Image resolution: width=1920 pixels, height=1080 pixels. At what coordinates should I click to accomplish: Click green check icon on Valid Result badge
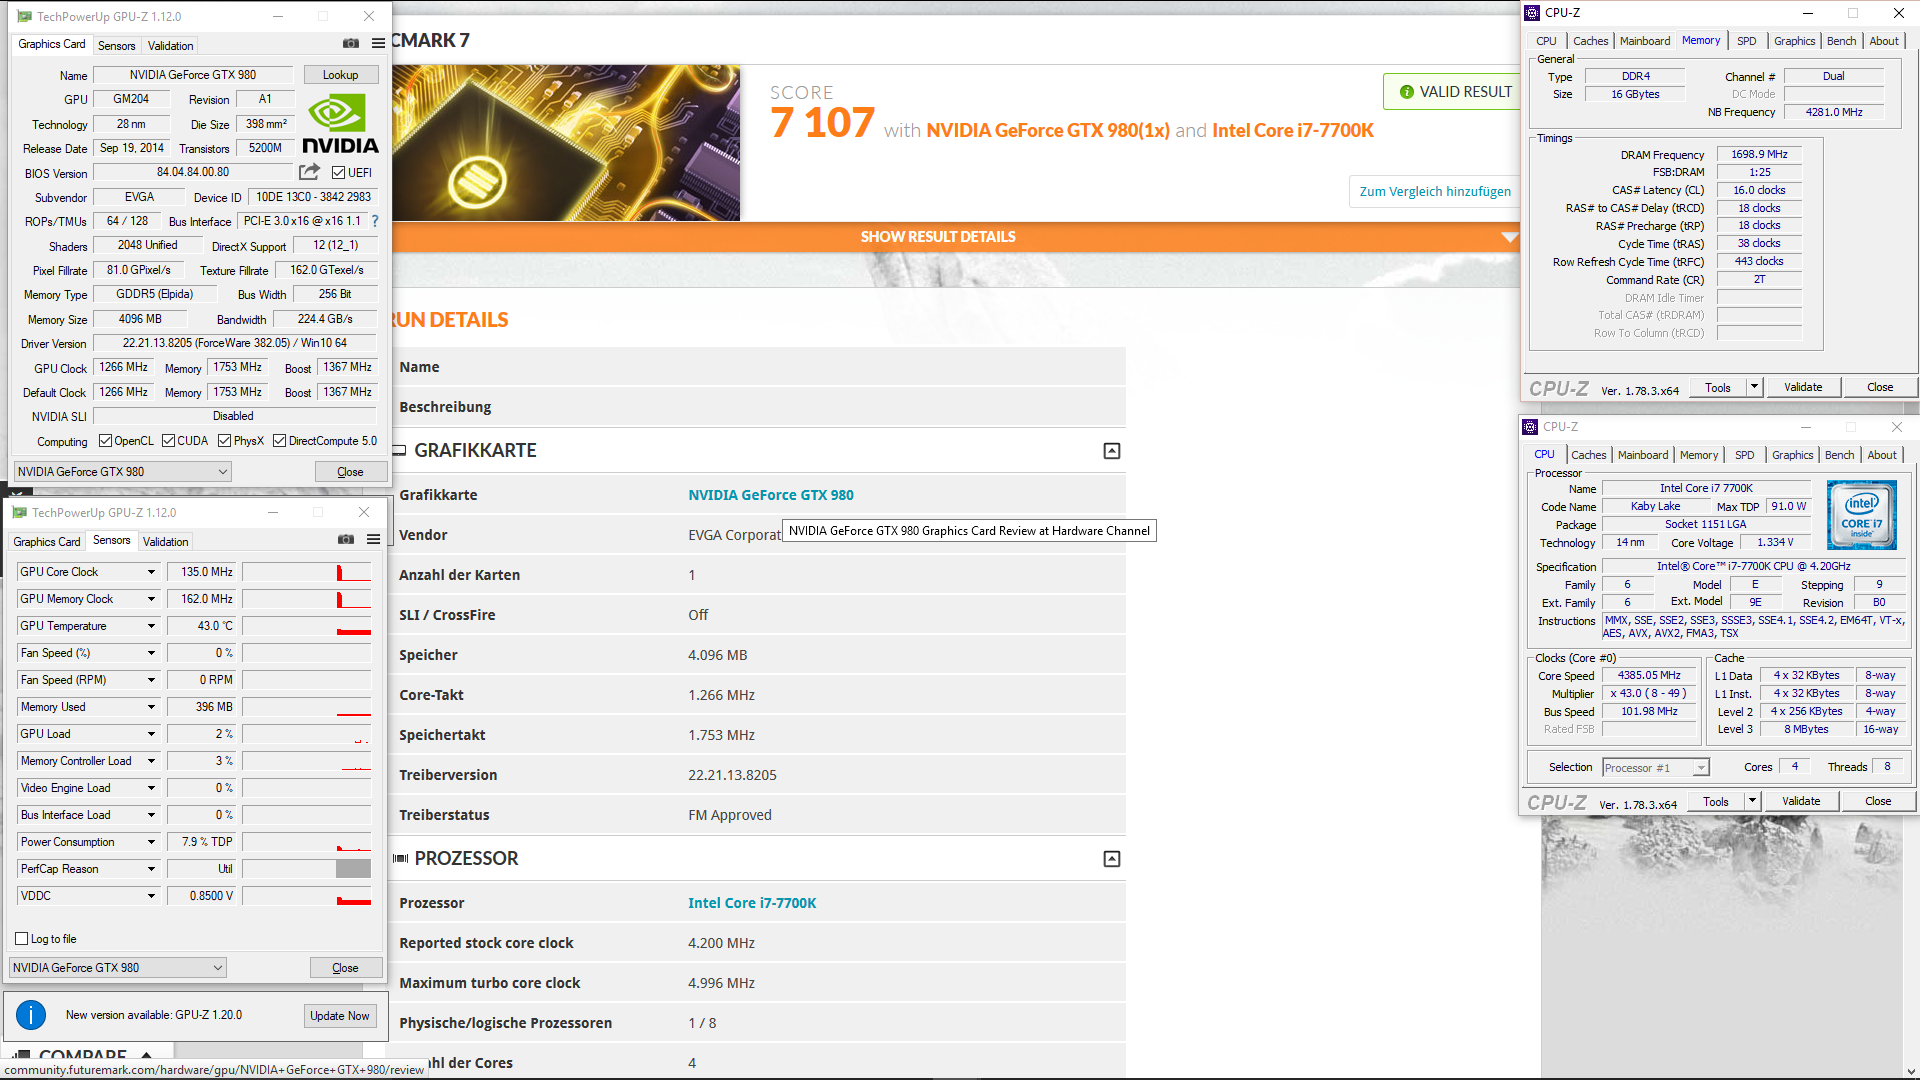(x=1406, y=92)
